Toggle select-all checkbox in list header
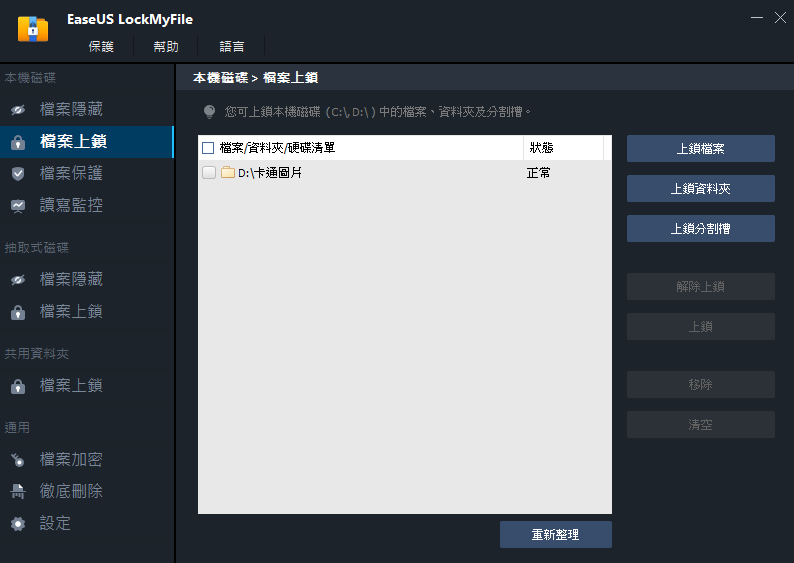Image resolution: width=794 pixels, height=563 pixels. 208,148
